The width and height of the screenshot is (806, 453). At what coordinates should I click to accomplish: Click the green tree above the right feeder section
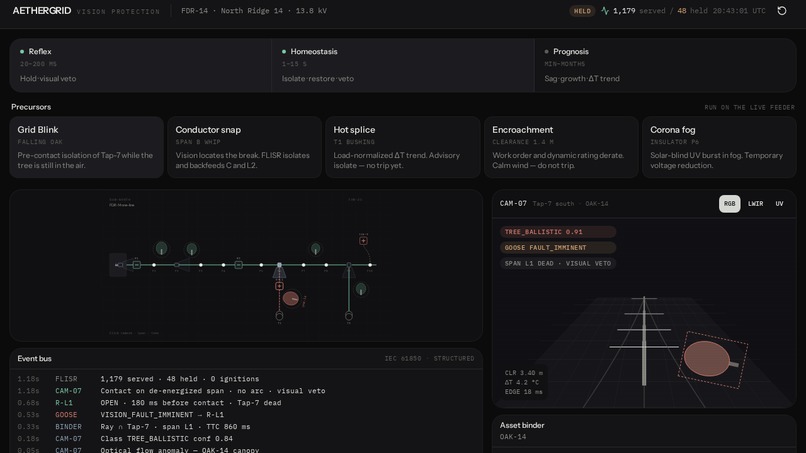click(316, 249)
